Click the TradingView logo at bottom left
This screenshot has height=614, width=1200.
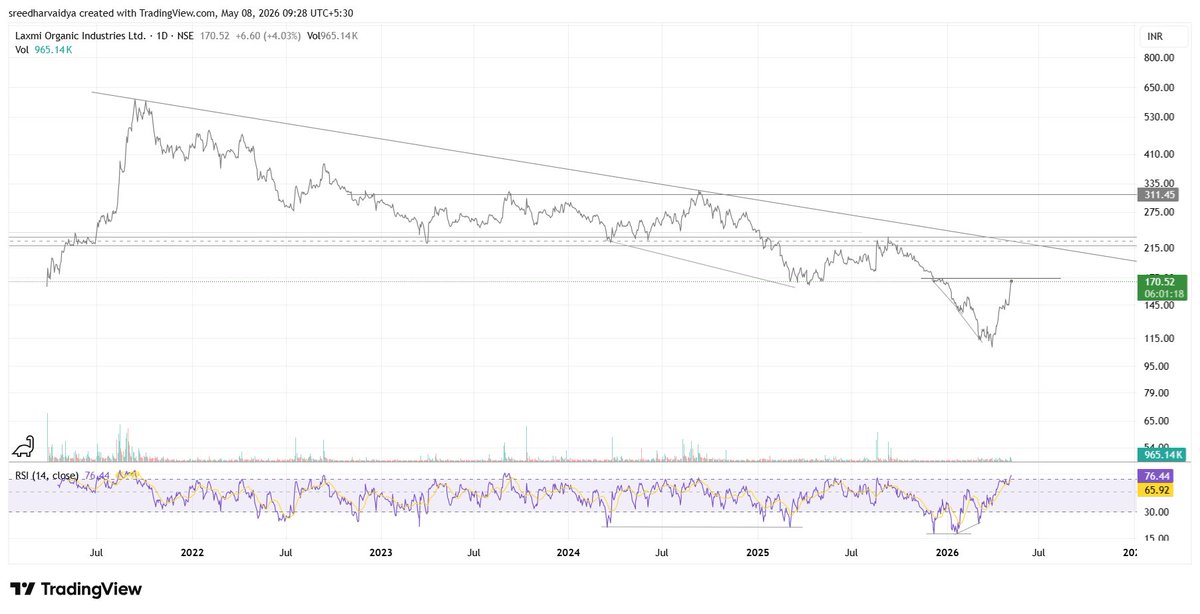75,589
